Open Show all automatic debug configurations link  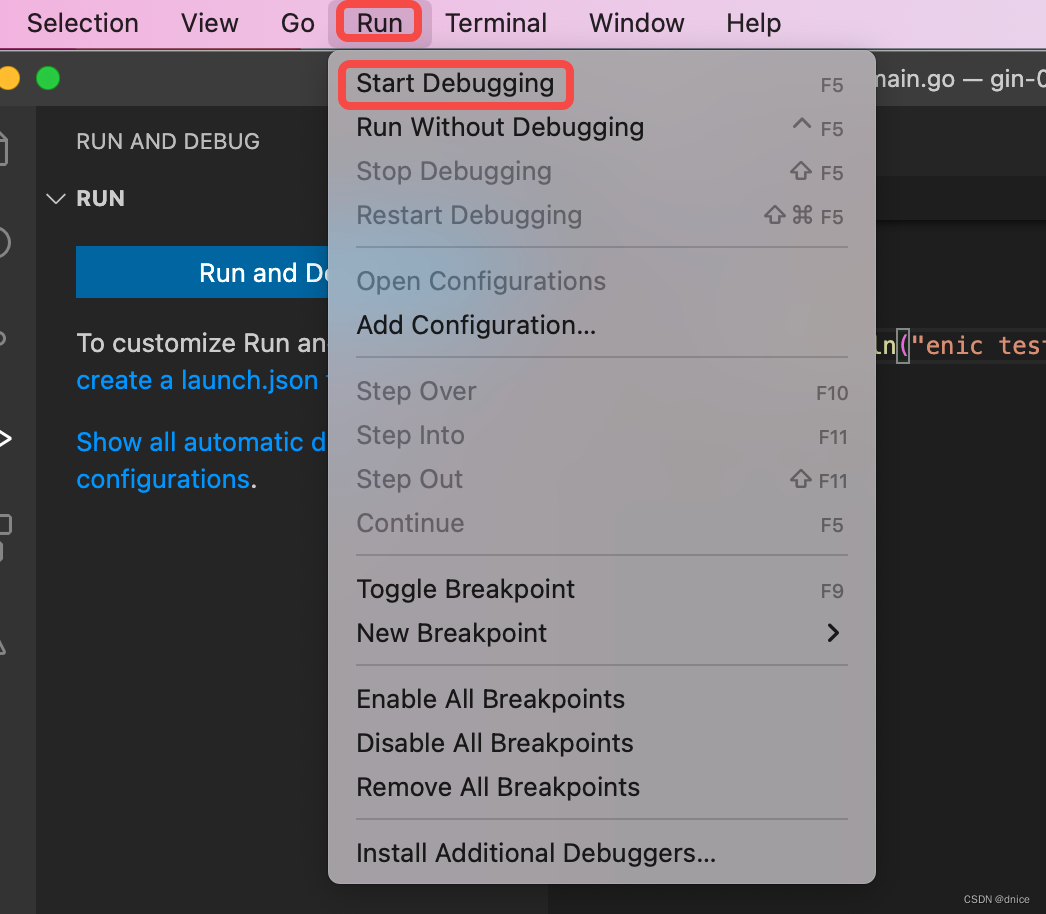point(200,443)
